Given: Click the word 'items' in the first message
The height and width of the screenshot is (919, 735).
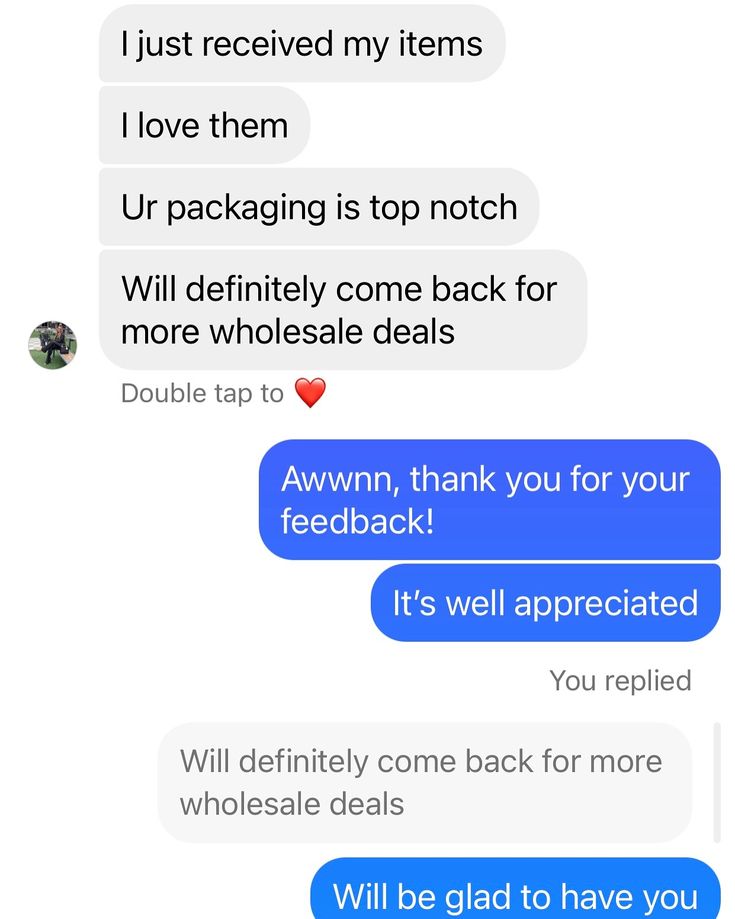Looking at the screenshot, I should (x=440, y=44).
